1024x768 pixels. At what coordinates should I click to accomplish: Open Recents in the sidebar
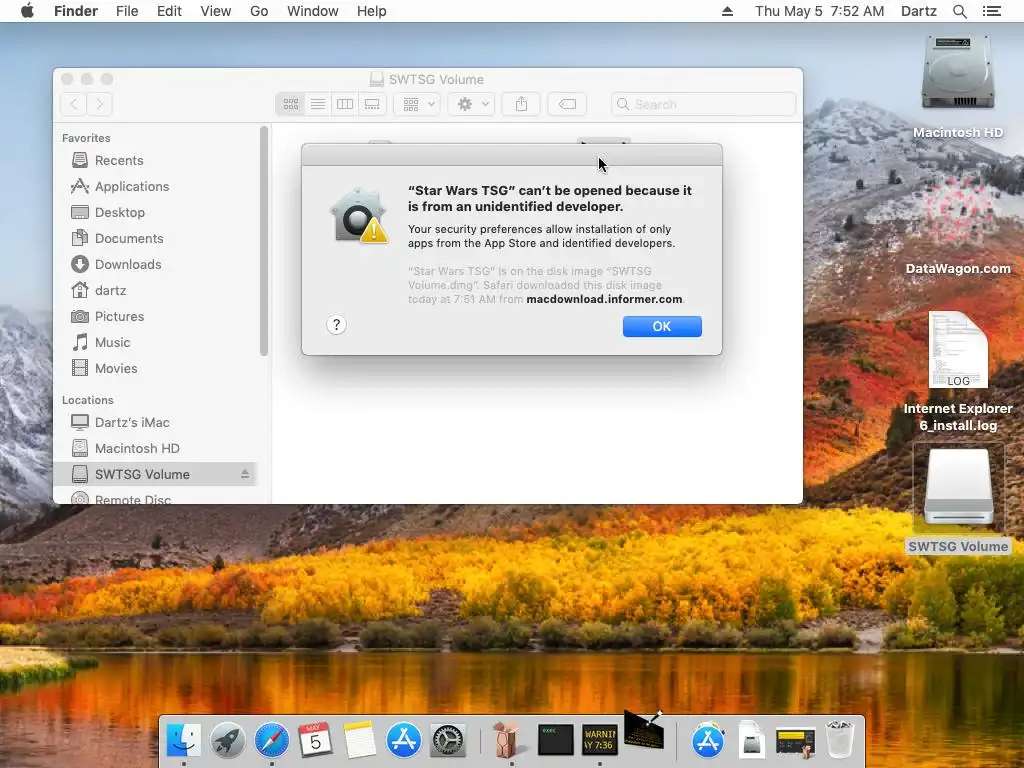[x=157, y=160]
